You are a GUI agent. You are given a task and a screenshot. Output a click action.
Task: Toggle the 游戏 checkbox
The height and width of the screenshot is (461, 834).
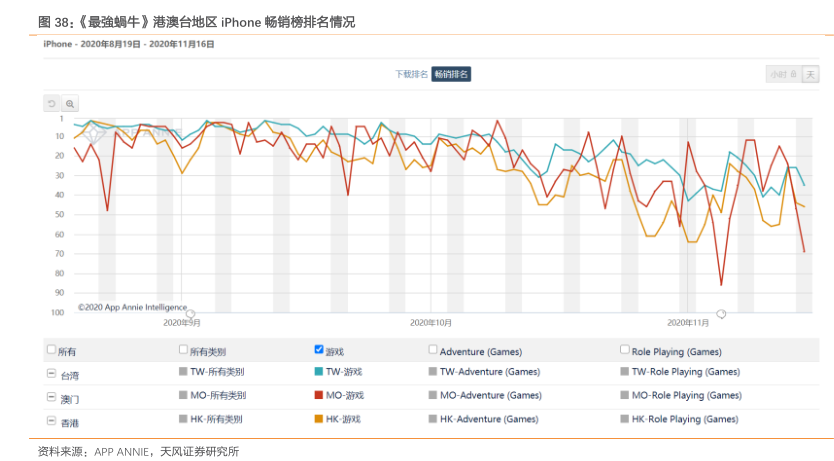pos(319,350)
